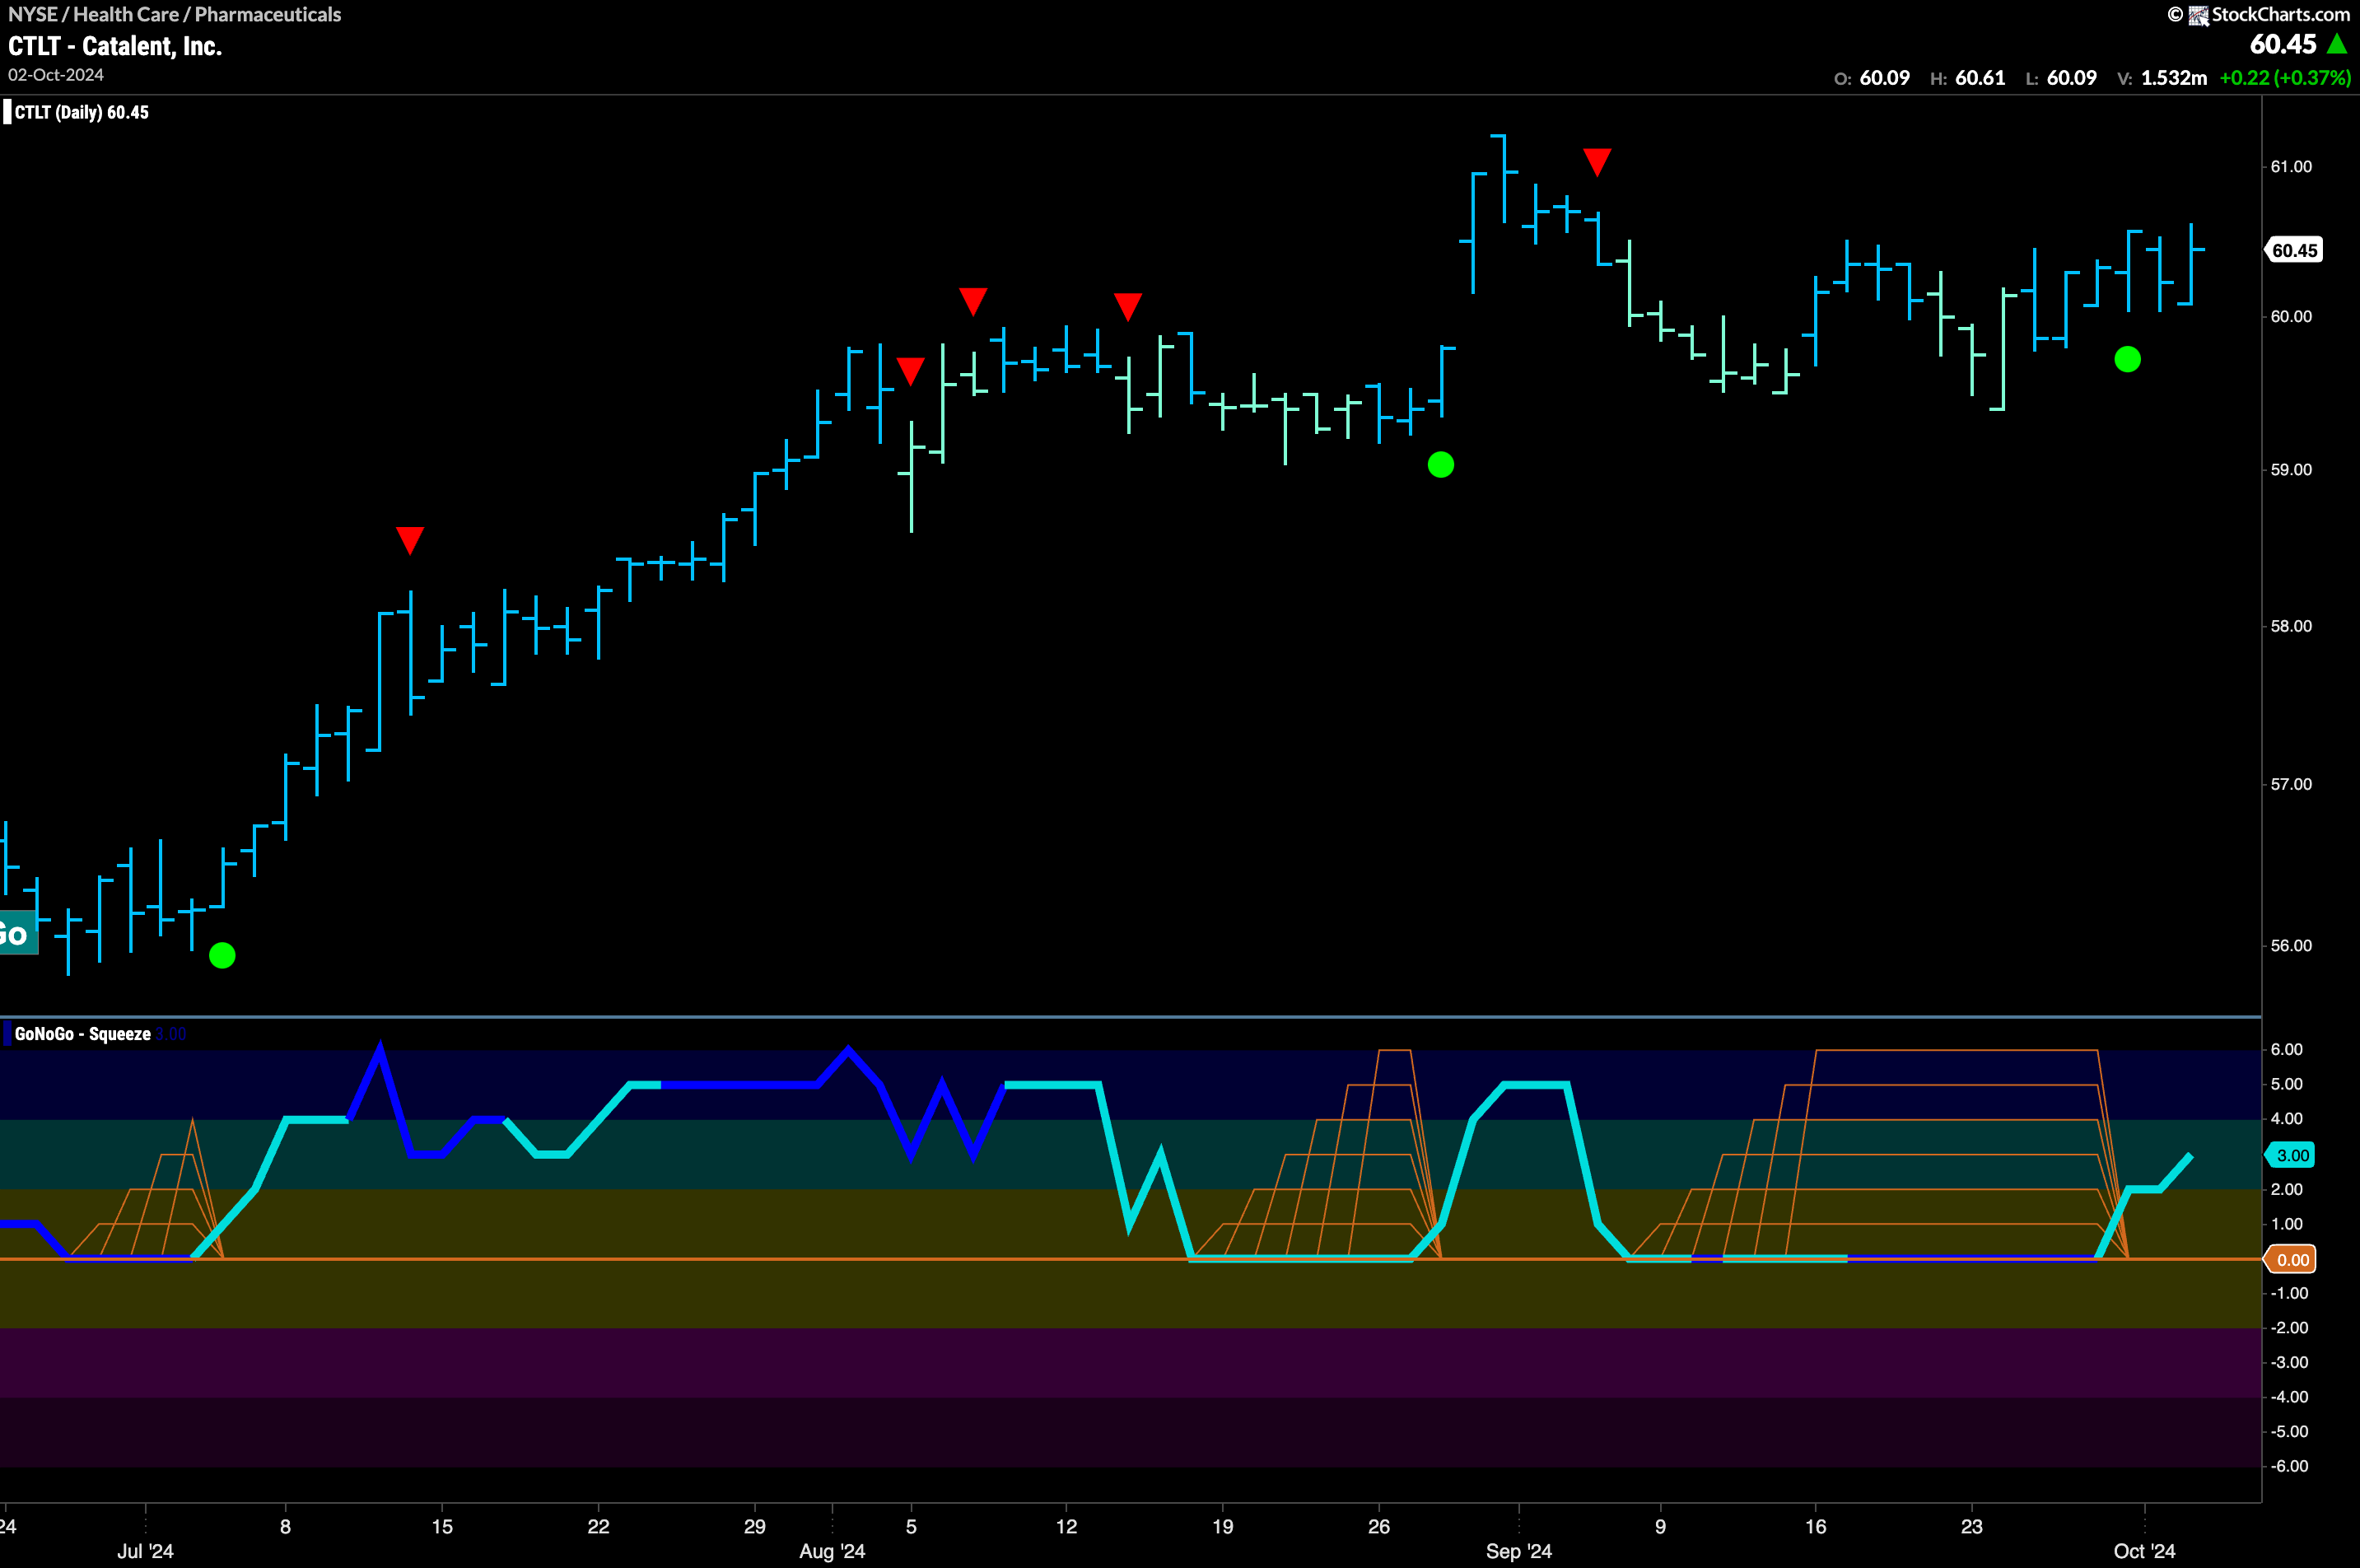The width and height of the screenshot is (2360, 1568).
Task: Click the CTLT - Catalent, Inc. title
Action: click(x=115, y=46)
